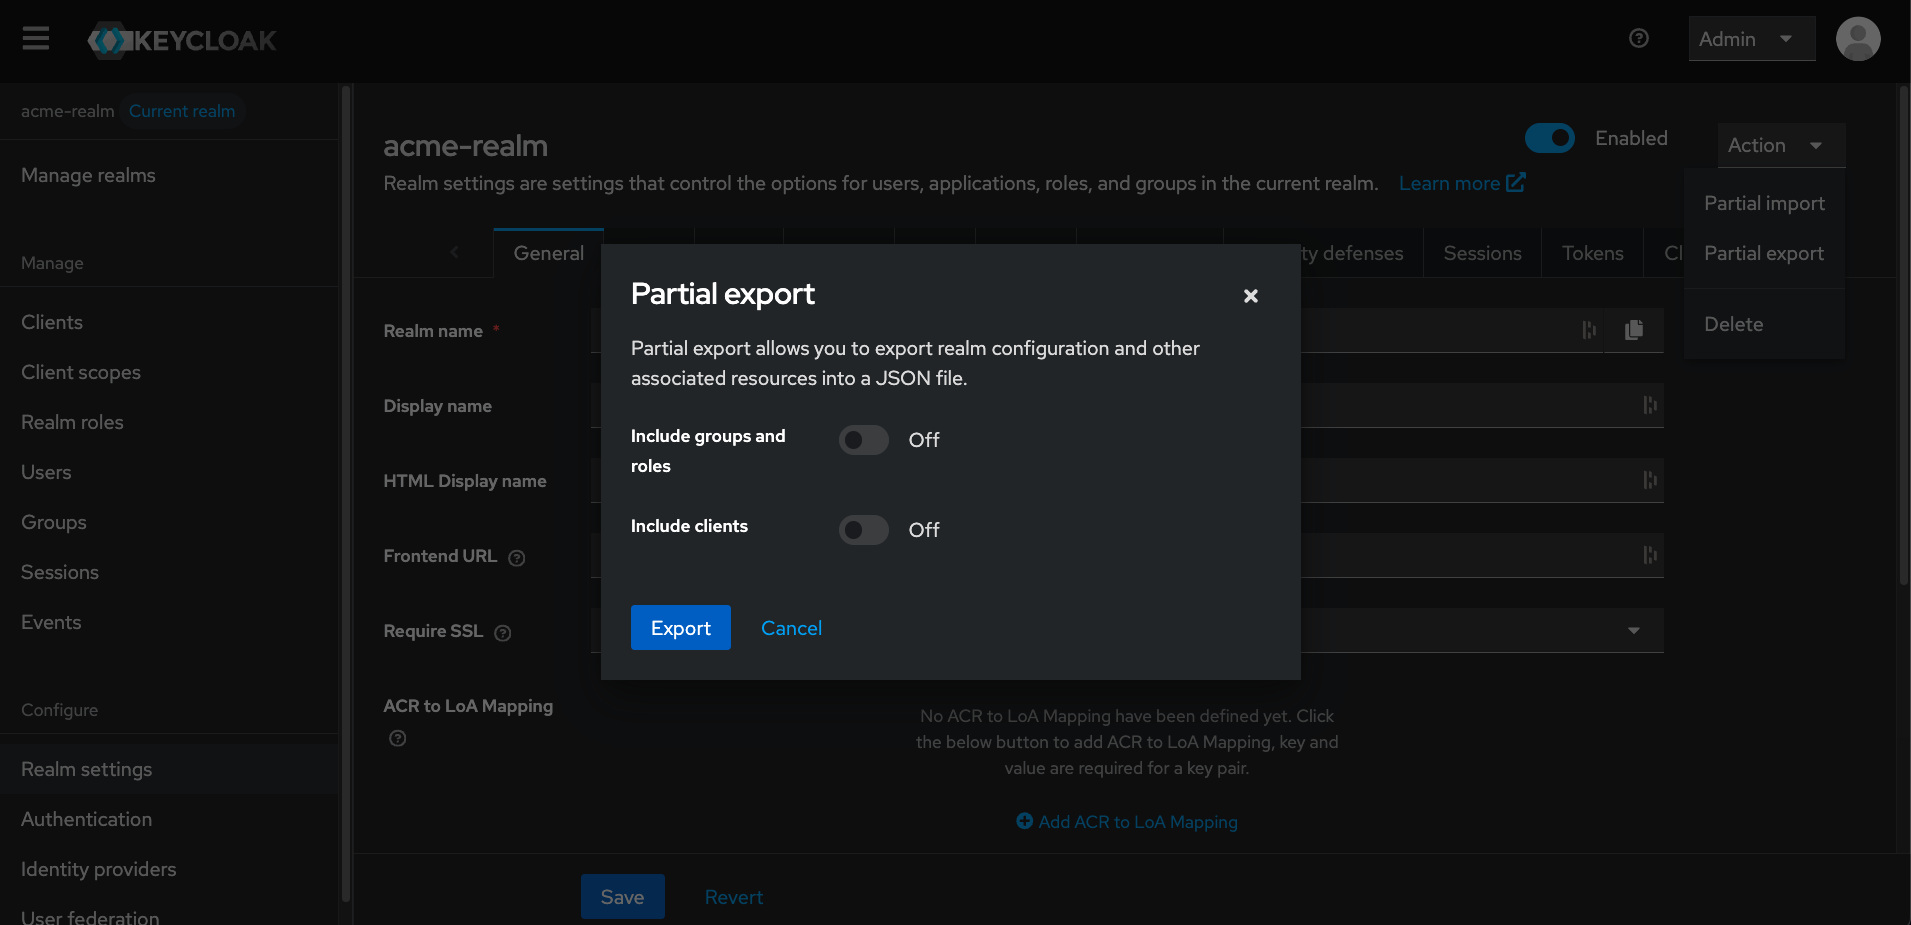Enable Include groups and roles switch
The width and height of the screenshot is (1911, 925).
(x=863, y=440)
